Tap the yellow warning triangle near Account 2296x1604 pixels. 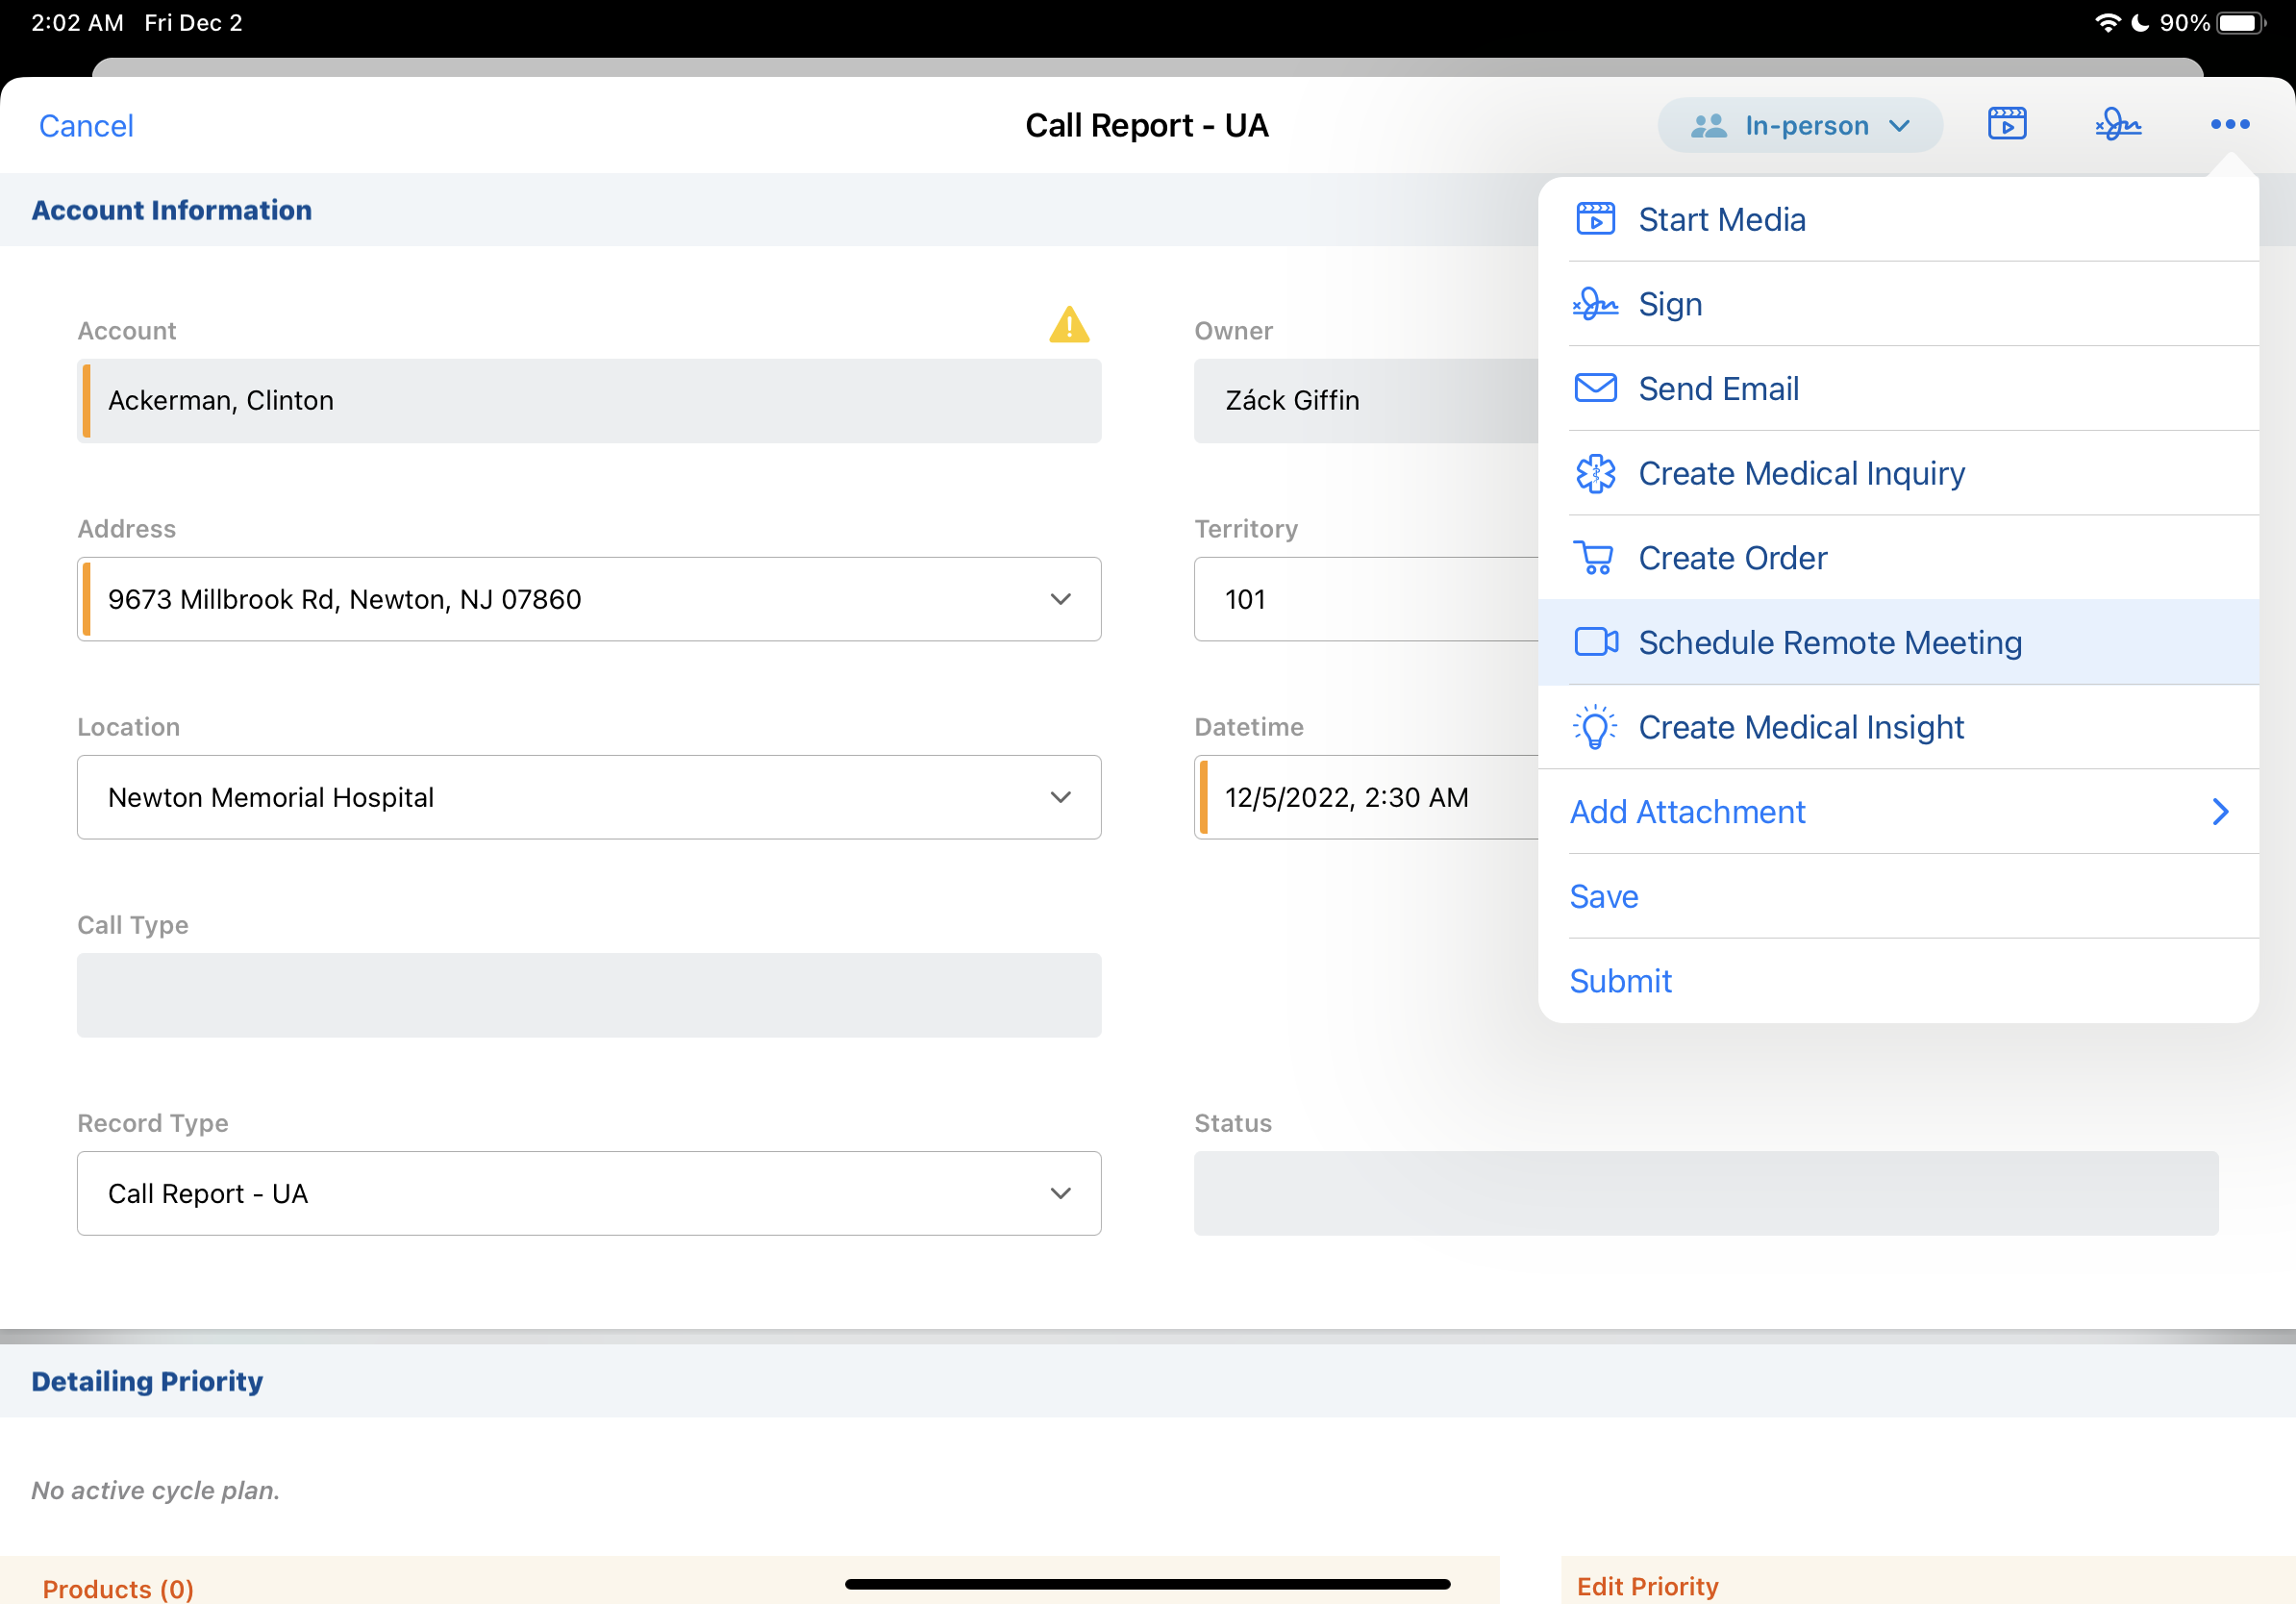pos(1069,325)
